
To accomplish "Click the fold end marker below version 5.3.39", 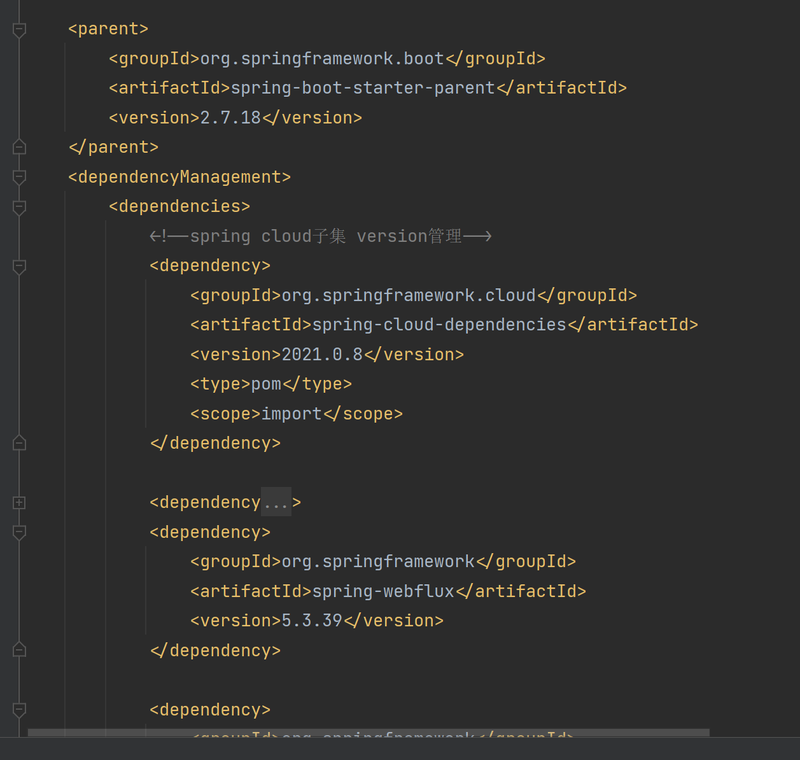I will tap(18, 650).
